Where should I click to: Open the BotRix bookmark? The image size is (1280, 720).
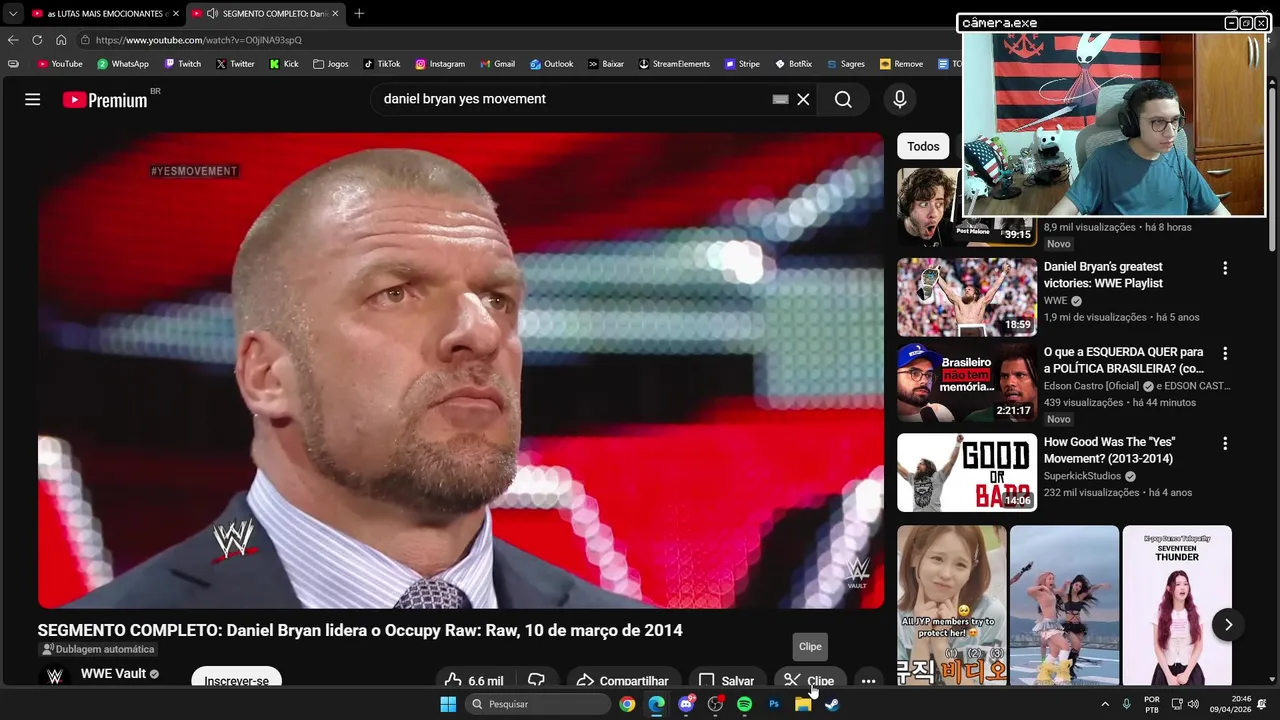tap(793, 64)
